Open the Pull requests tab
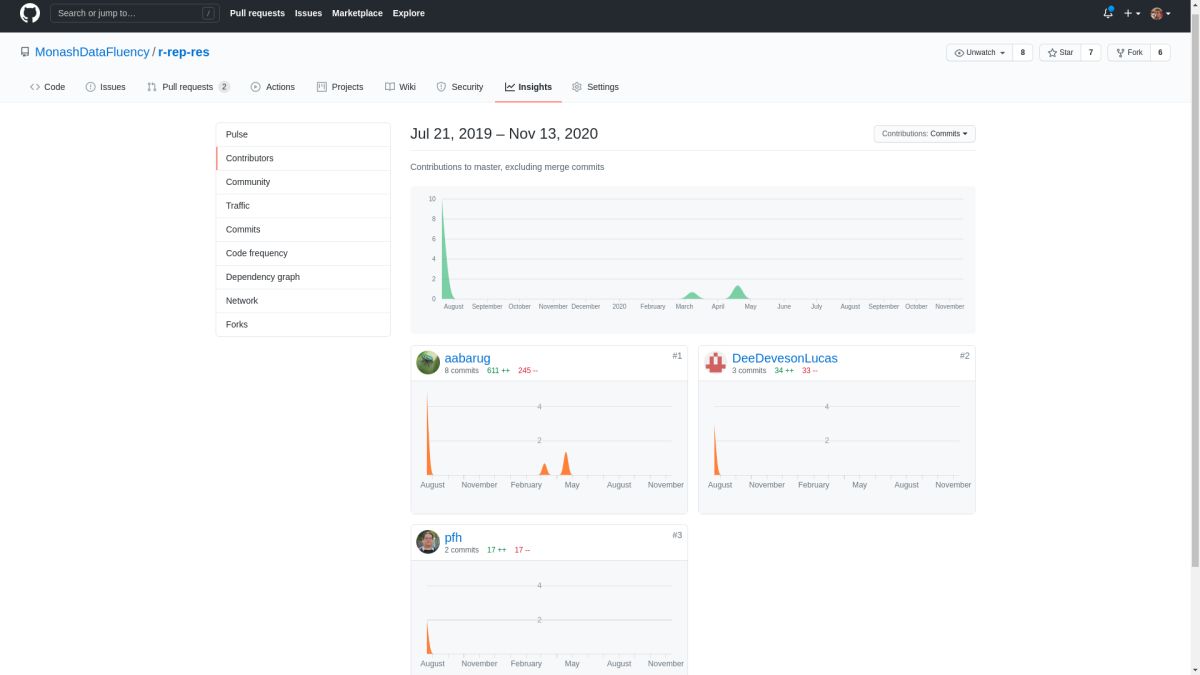 coord(188,87)
